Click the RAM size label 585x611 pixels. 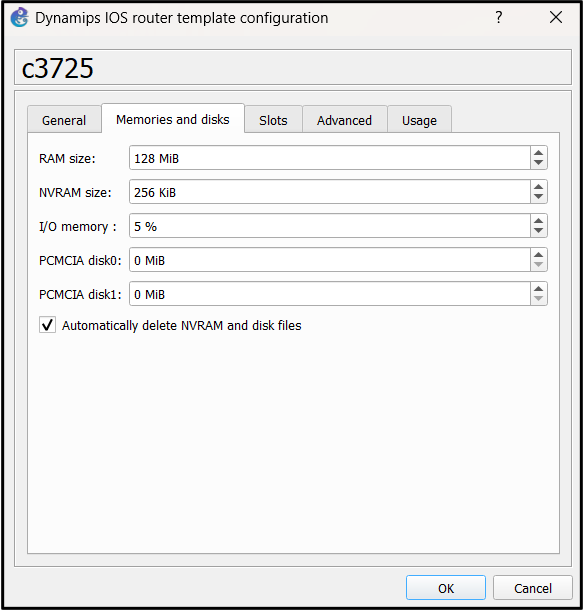[67, 159]
